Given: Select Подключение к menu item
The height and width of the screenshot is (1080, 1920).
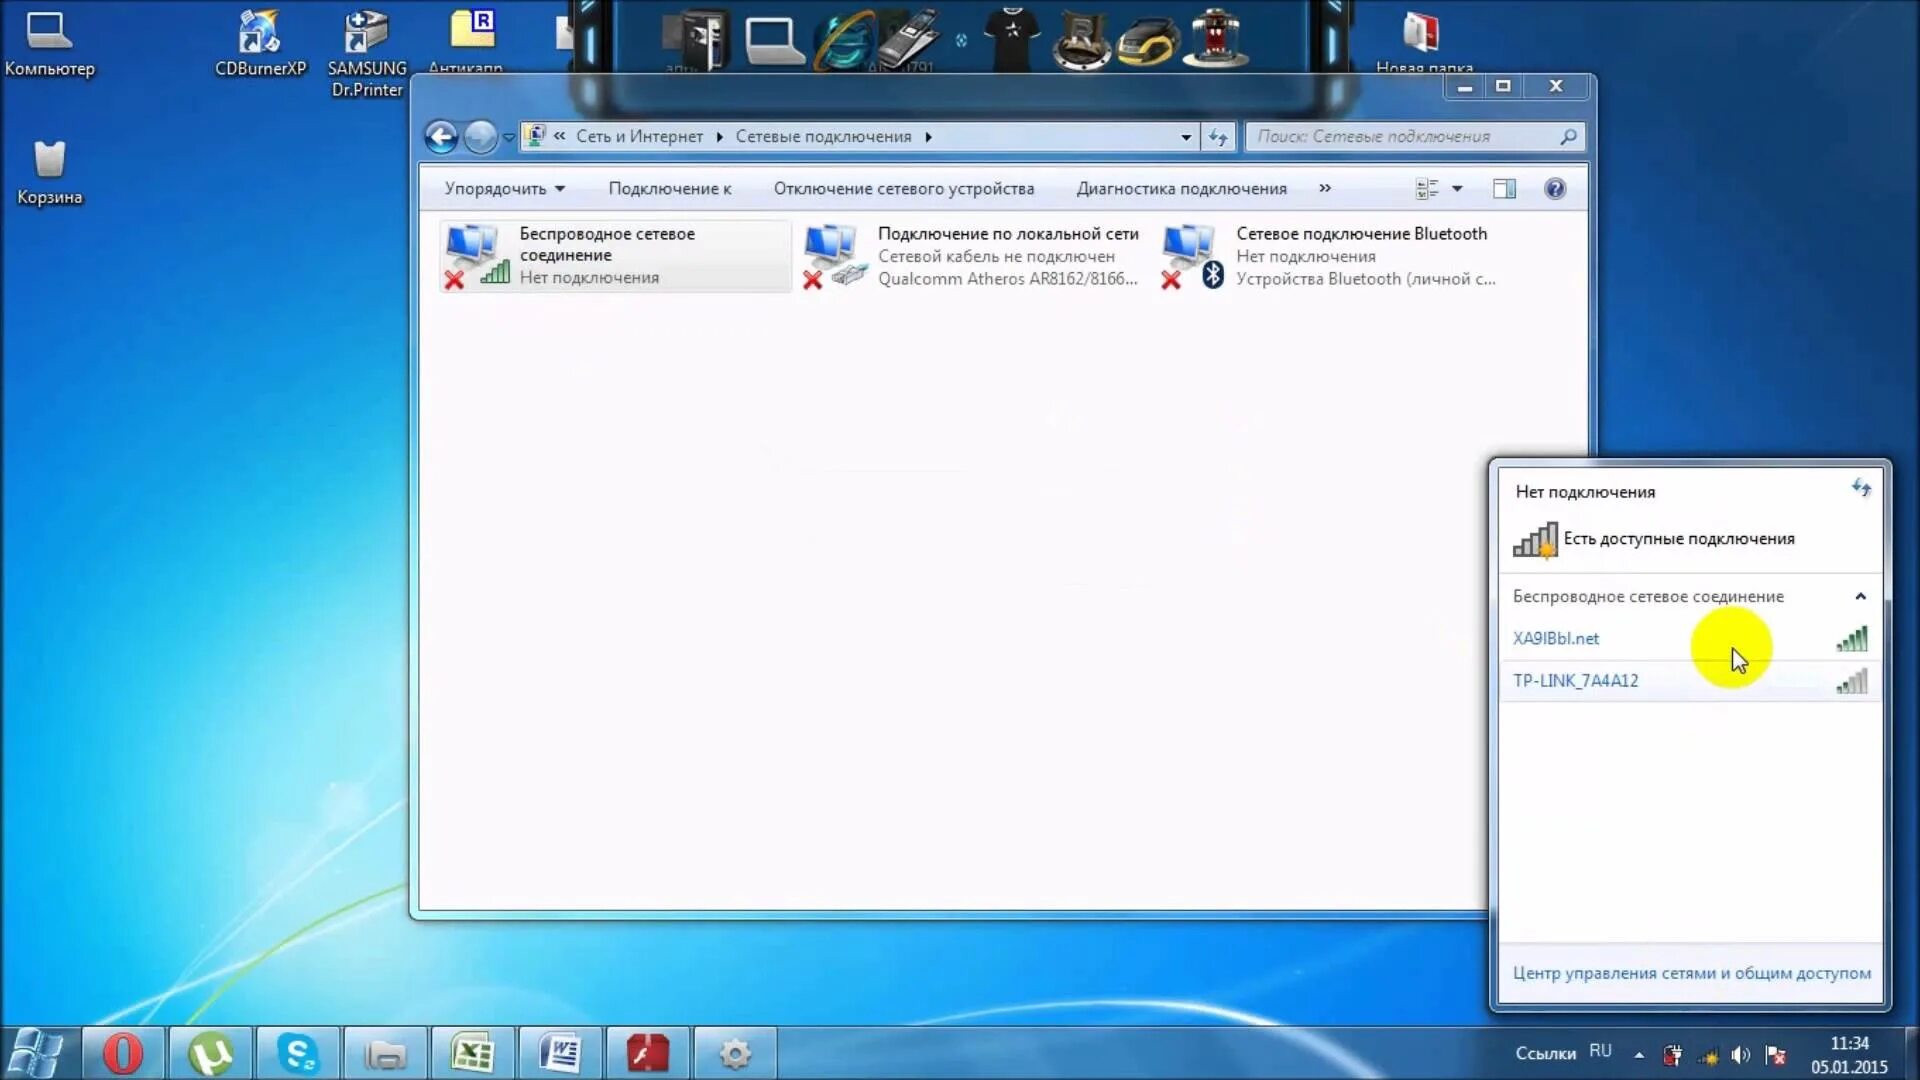Looking at the screenshot, I should click(x=669, y=187).
